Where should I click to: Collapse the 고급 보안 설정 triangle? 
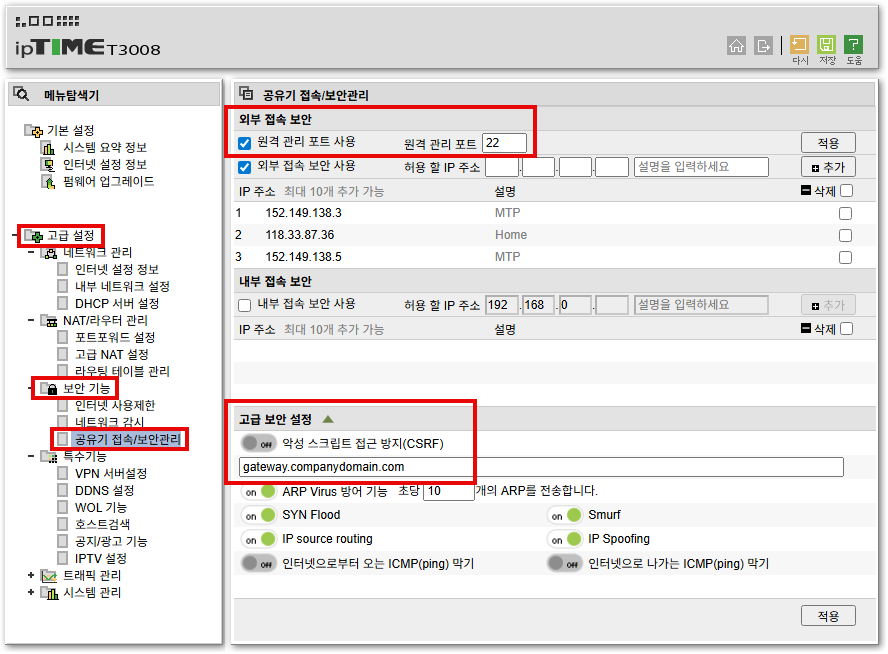pos(328,419)
